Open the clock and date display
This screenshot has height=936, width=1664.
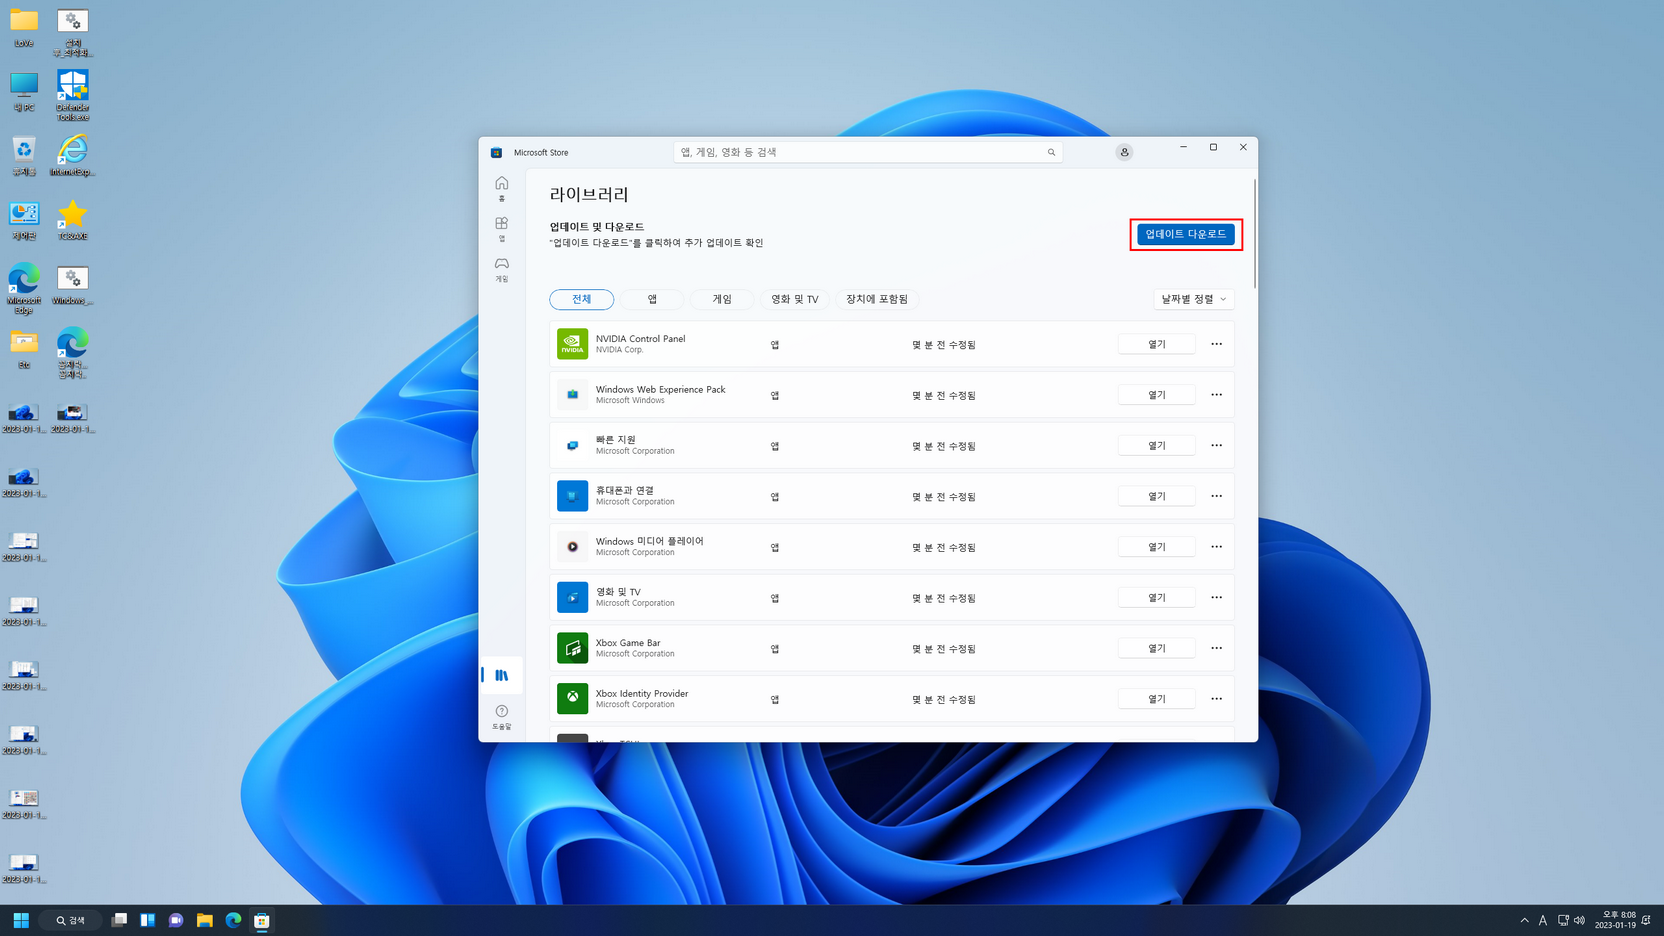pos(1615,920)
